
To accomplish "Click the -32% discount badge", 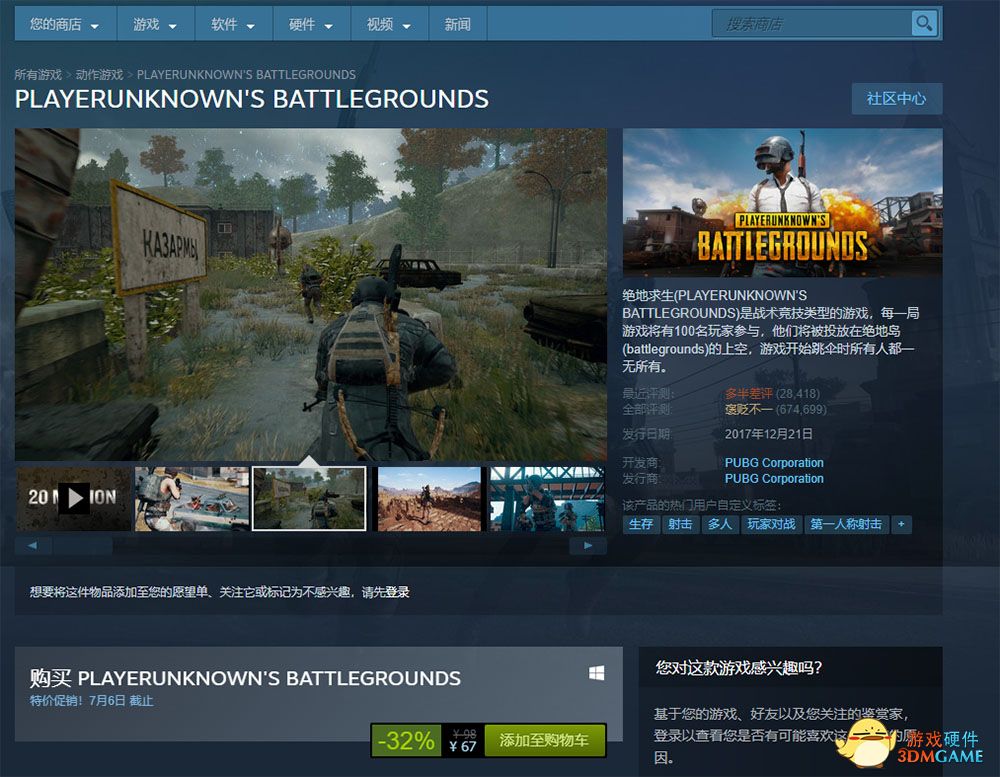I will [x=406, y=740].
